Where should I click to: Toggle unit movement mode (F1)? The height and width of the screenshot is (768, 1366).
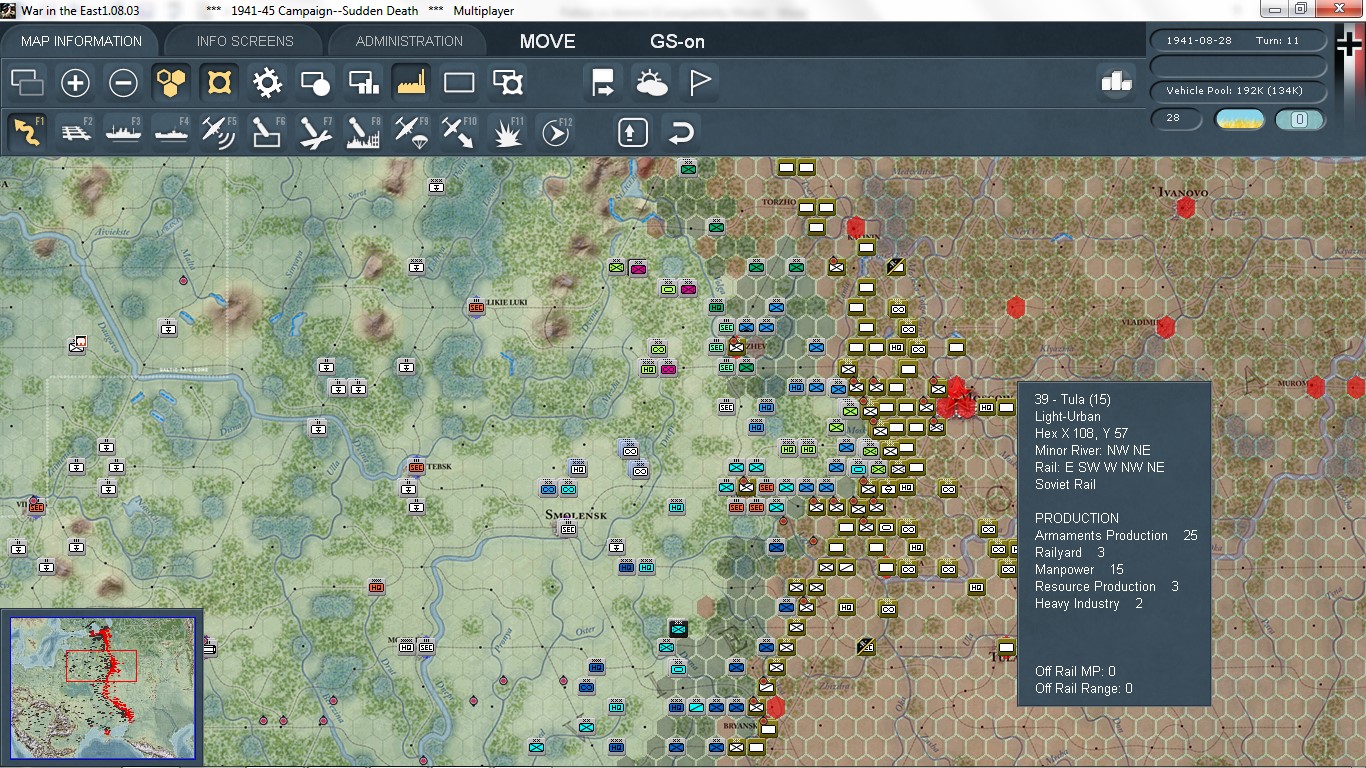coord(28,132)
